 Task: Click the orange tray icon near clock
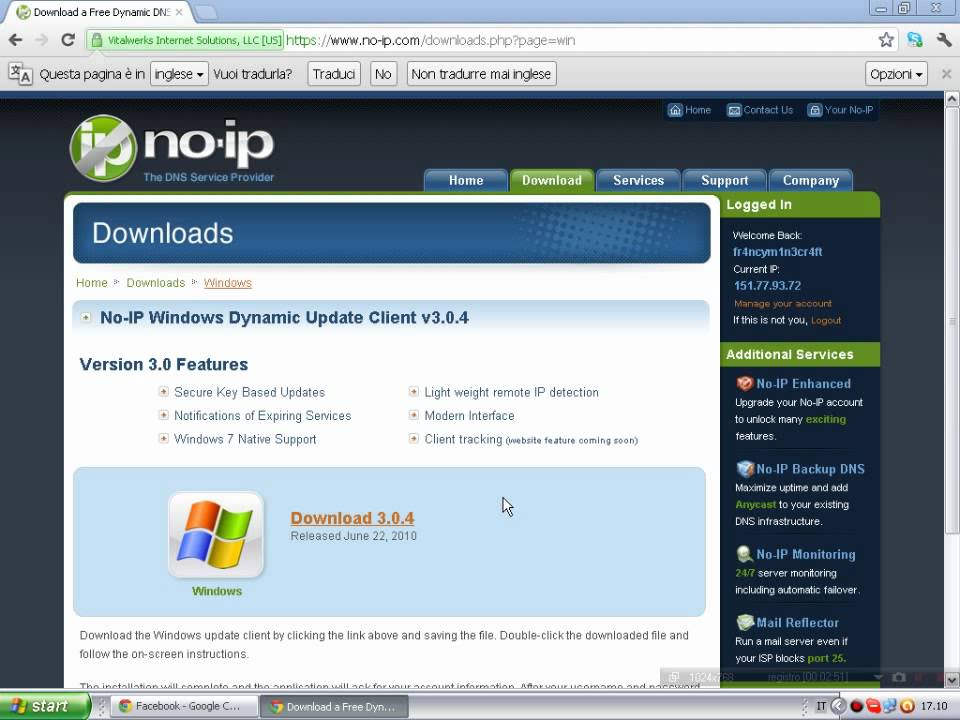click(x=907, y=706)
